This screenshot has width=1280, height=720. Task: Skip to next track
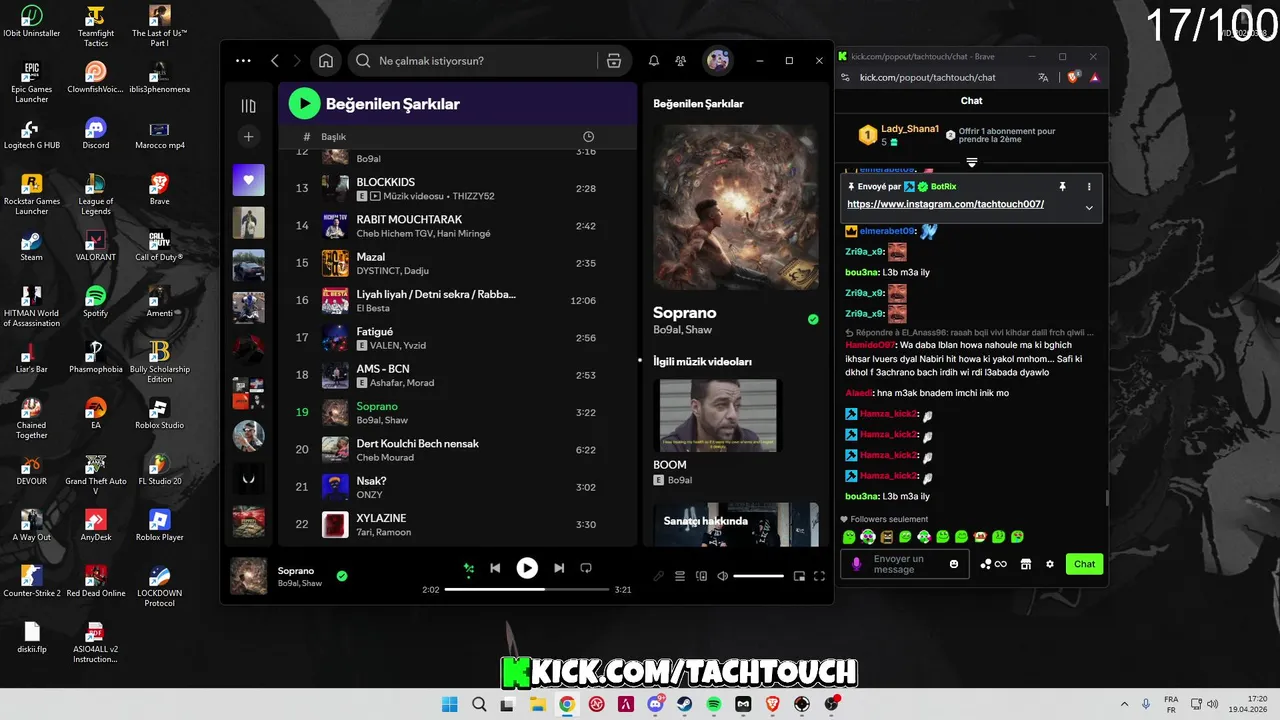(x=559, y=568)
